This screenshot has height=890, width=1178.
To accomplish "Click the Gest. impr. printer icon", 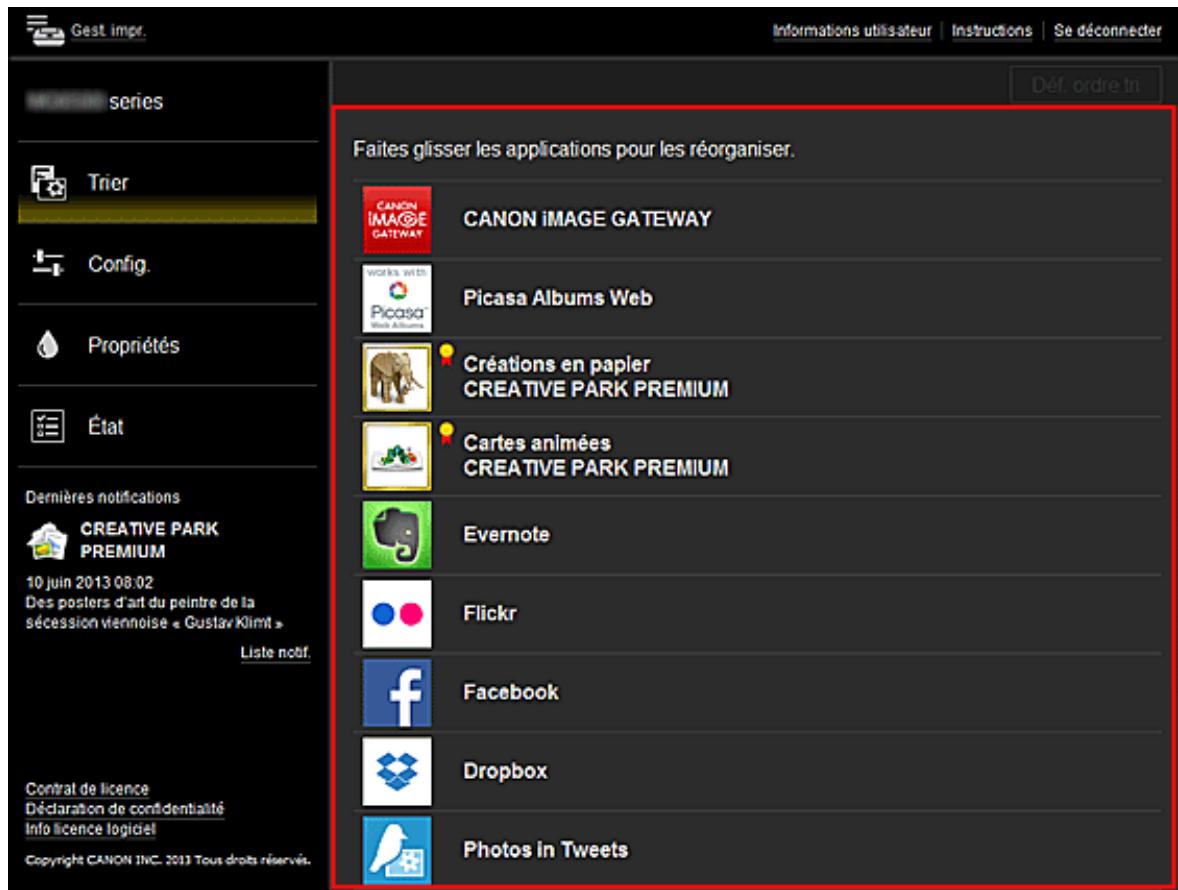I will (x=44, y=31).
